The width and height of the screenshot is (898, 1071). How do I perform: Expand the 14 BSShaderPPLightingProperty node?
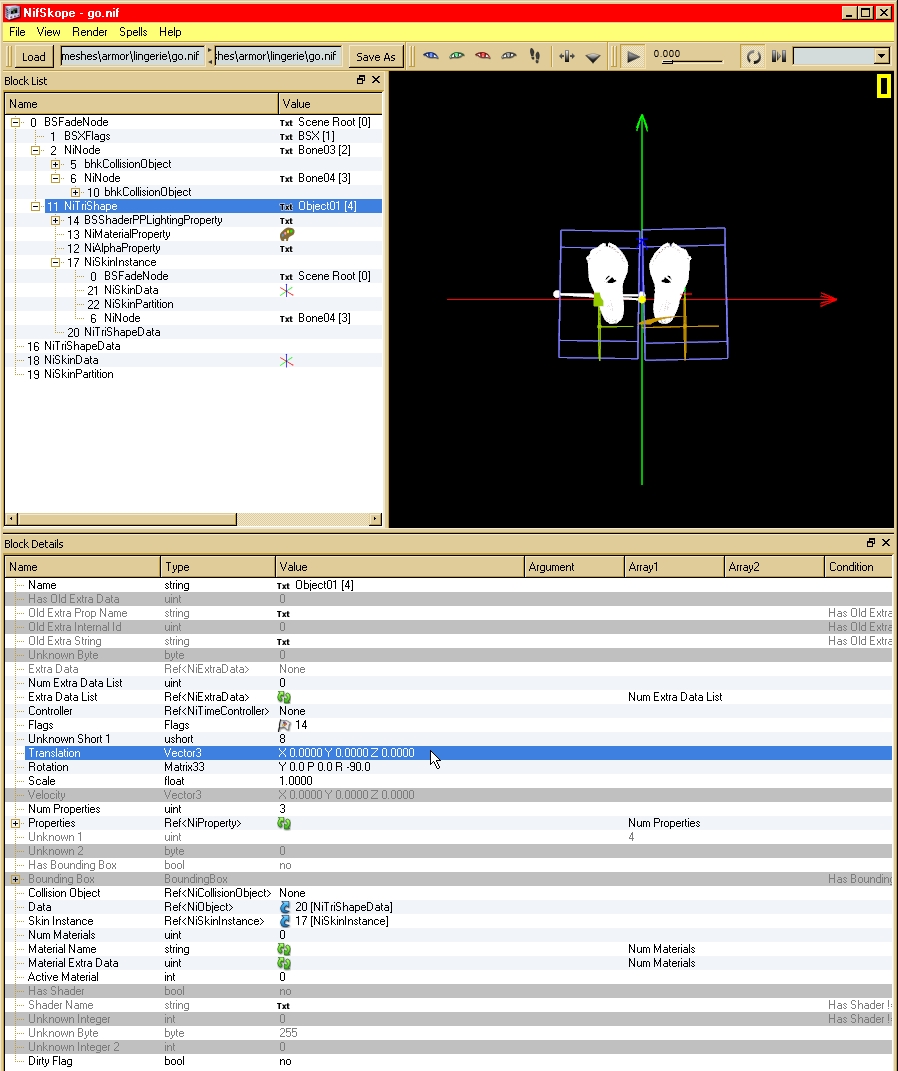(x=55, y=221)
